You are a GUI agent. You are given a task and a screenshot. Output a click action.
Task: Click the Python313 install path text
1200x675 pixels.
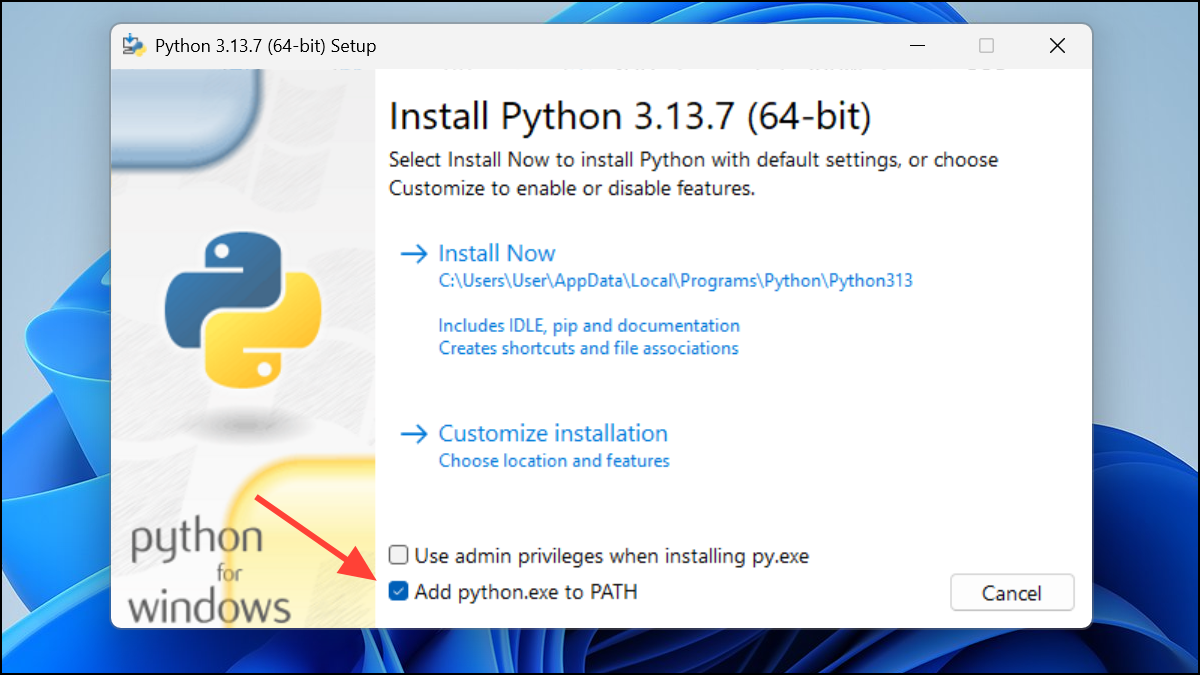tap(676, 281)
